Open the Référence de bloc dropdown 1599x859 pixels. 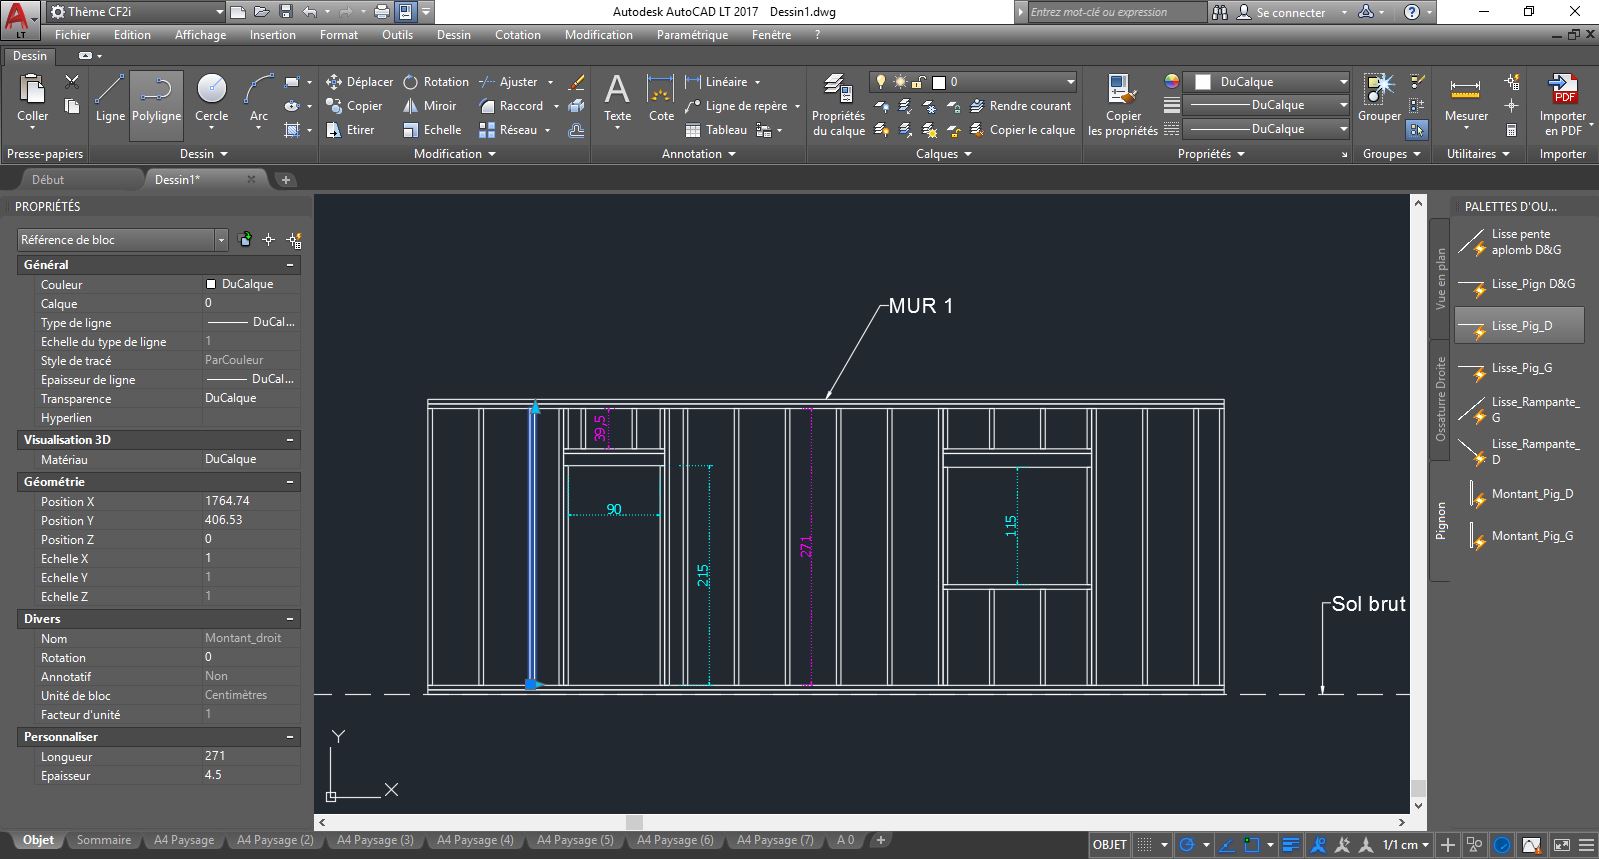[x=222, y=240]
